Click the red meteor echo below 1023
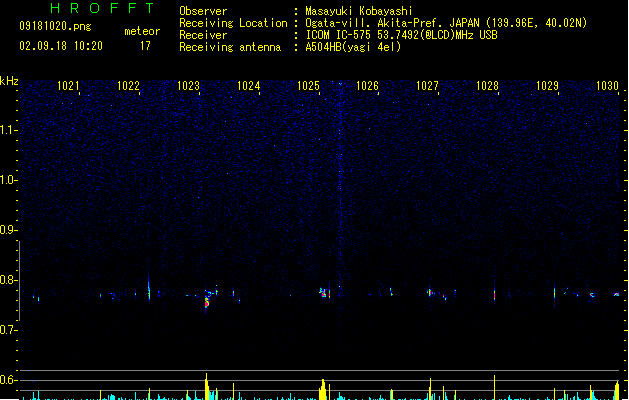 click(x=207, y=302)
